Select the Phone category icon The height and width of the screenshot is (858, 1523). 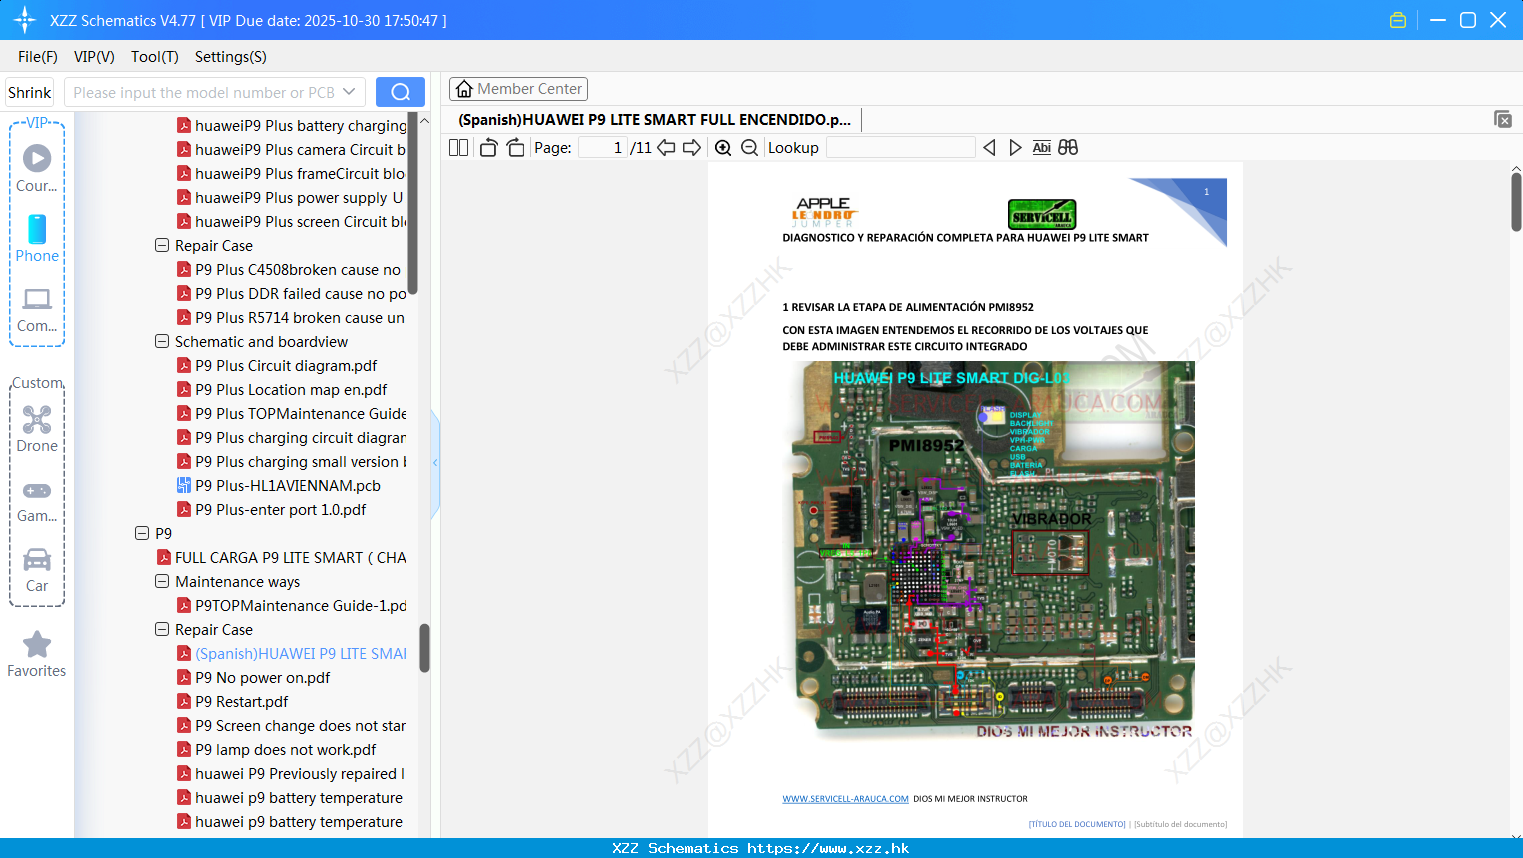[x=37, y=238]
